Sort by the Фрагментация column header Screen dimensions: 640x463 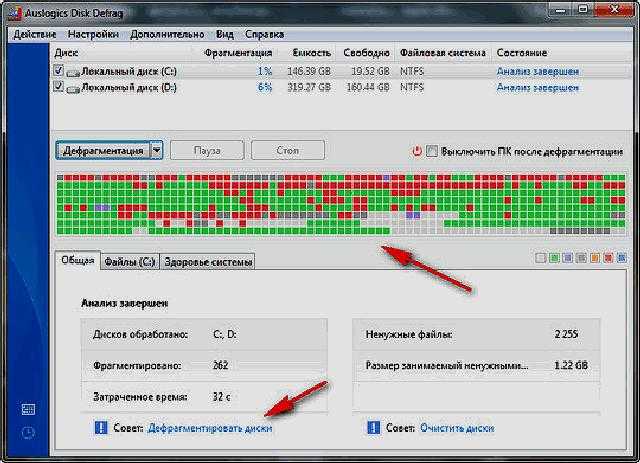pos(238,53)
